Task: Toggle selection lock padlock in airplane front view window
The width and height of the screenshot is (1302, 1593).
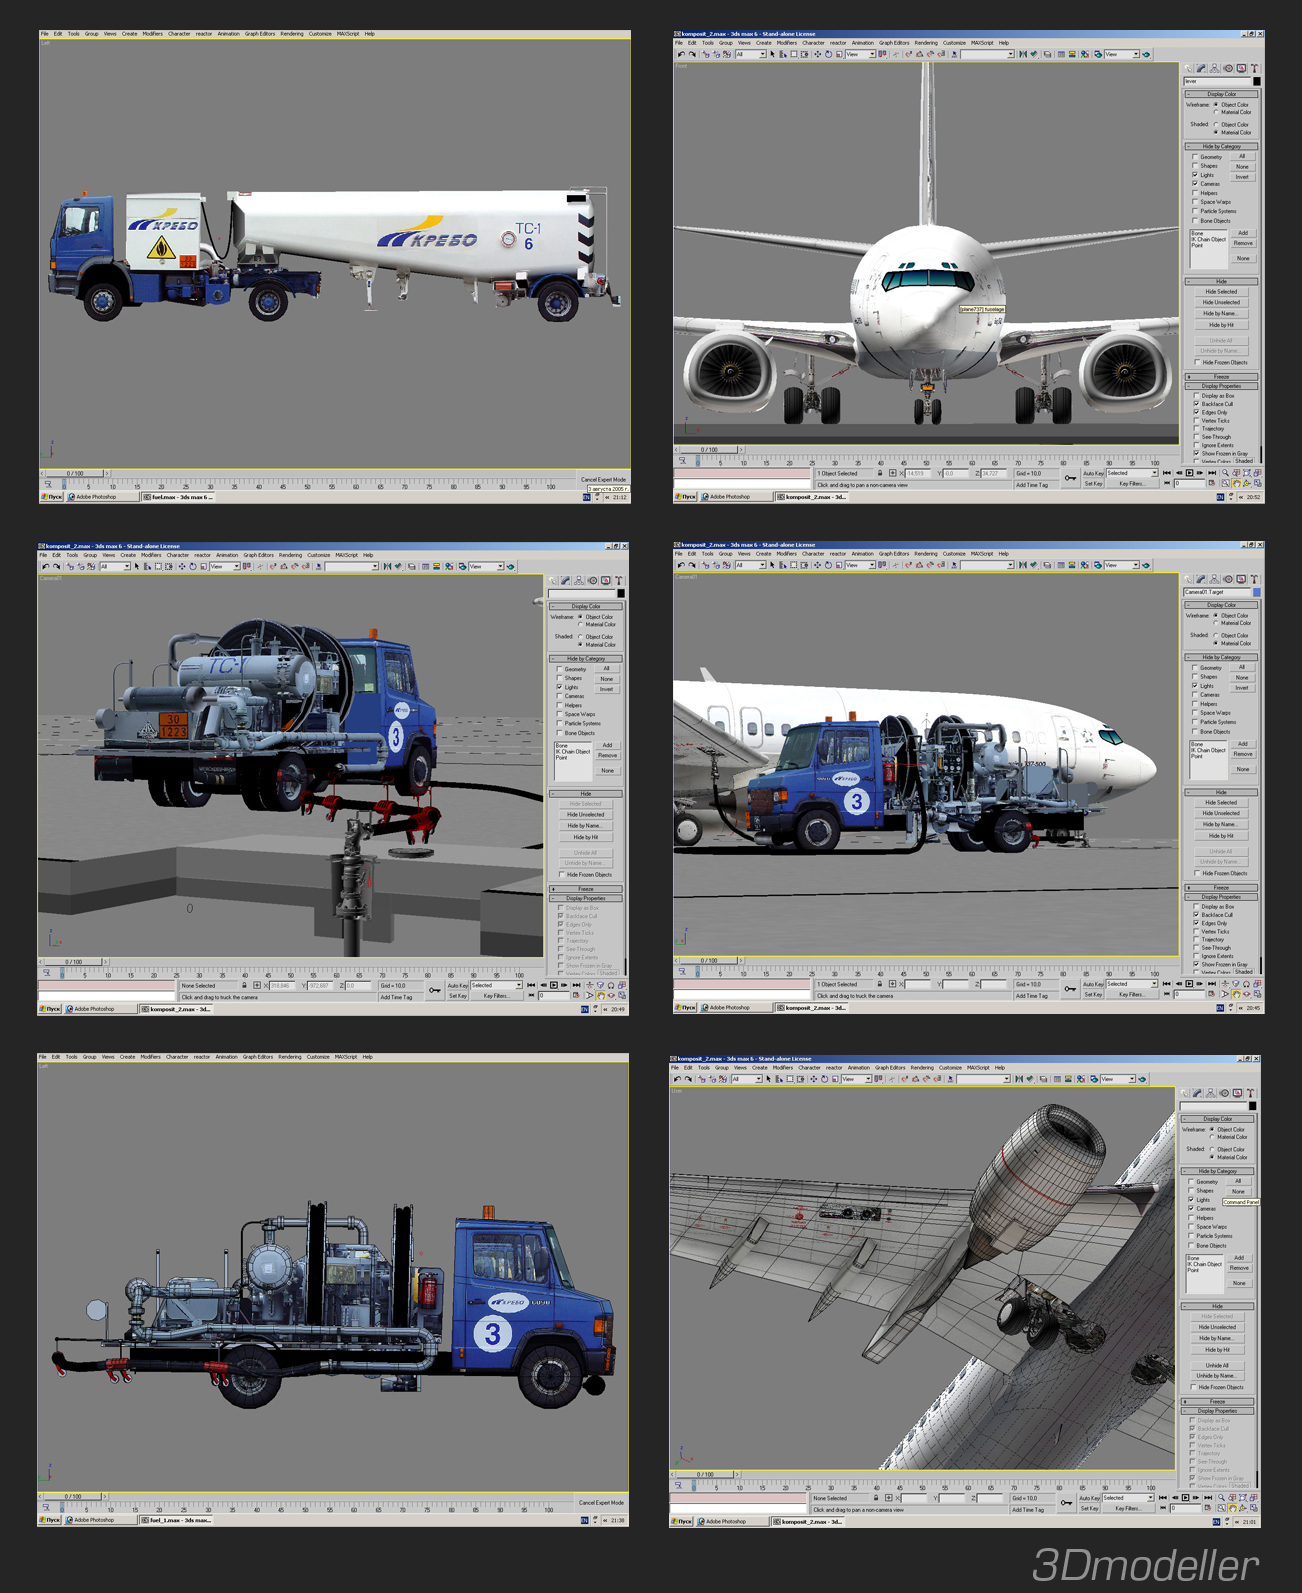Action: click(x=880, y=474)
